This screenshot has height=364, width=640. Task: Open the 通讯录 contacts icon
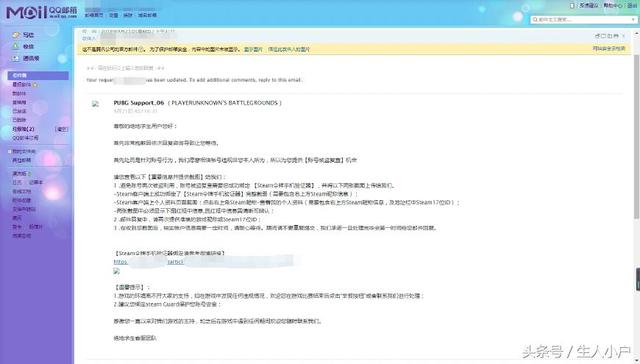(16, 59)
